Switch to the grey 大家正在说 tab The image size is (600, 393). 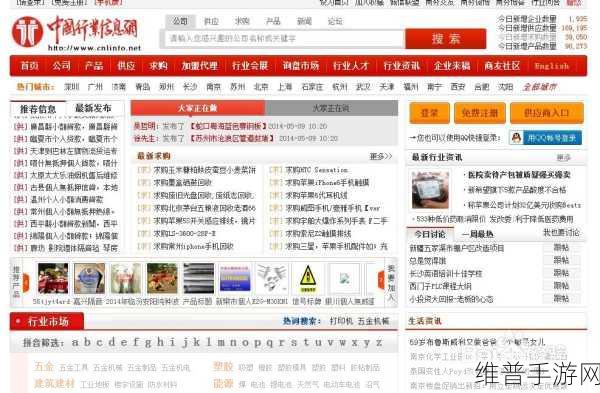(331, 108)
